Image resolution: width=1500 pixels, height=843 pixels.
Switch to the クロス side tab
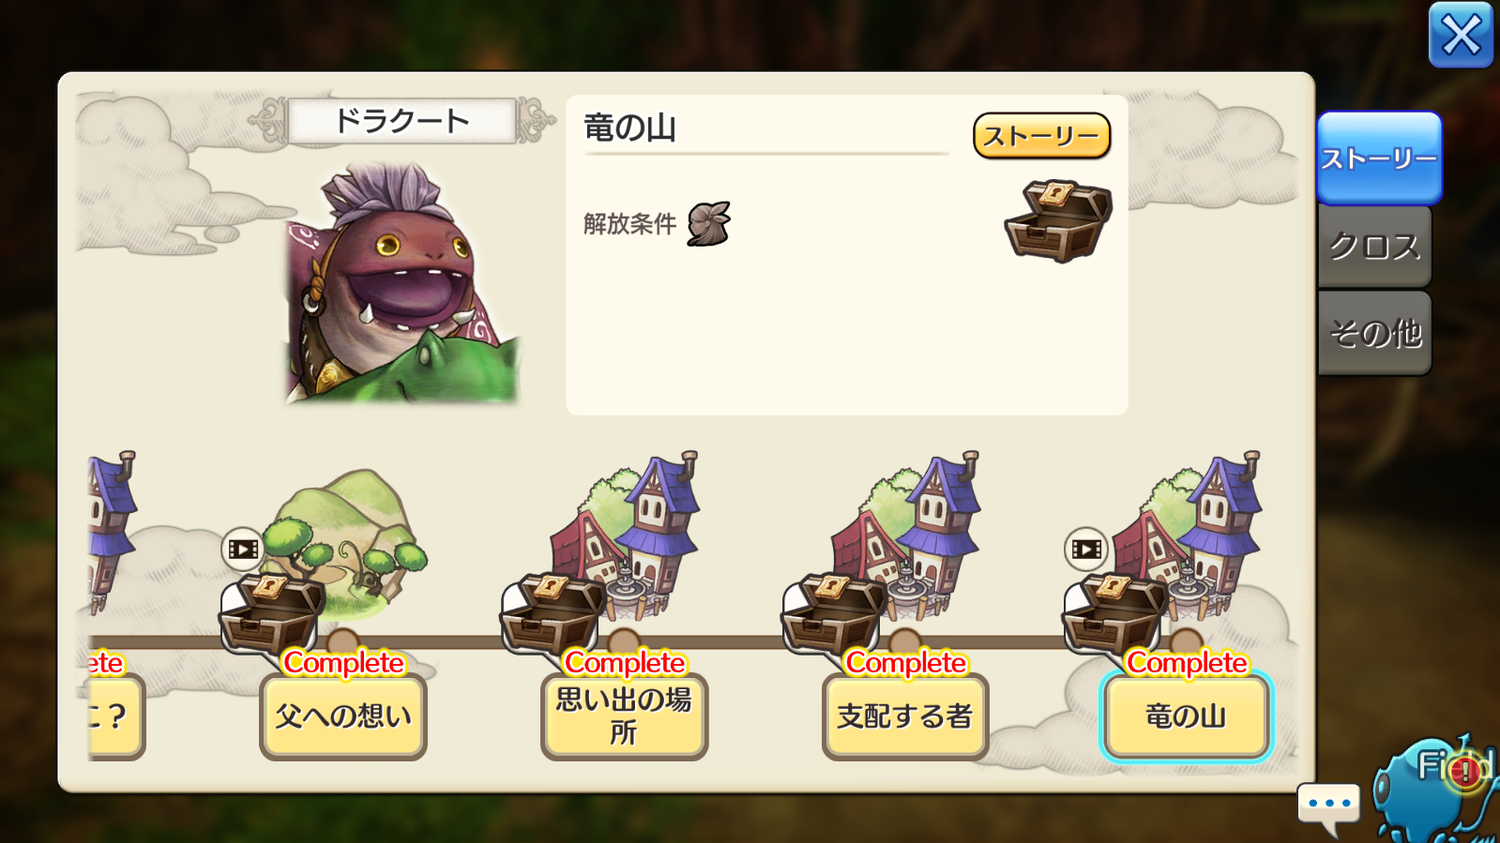[x=1375, y=247]
